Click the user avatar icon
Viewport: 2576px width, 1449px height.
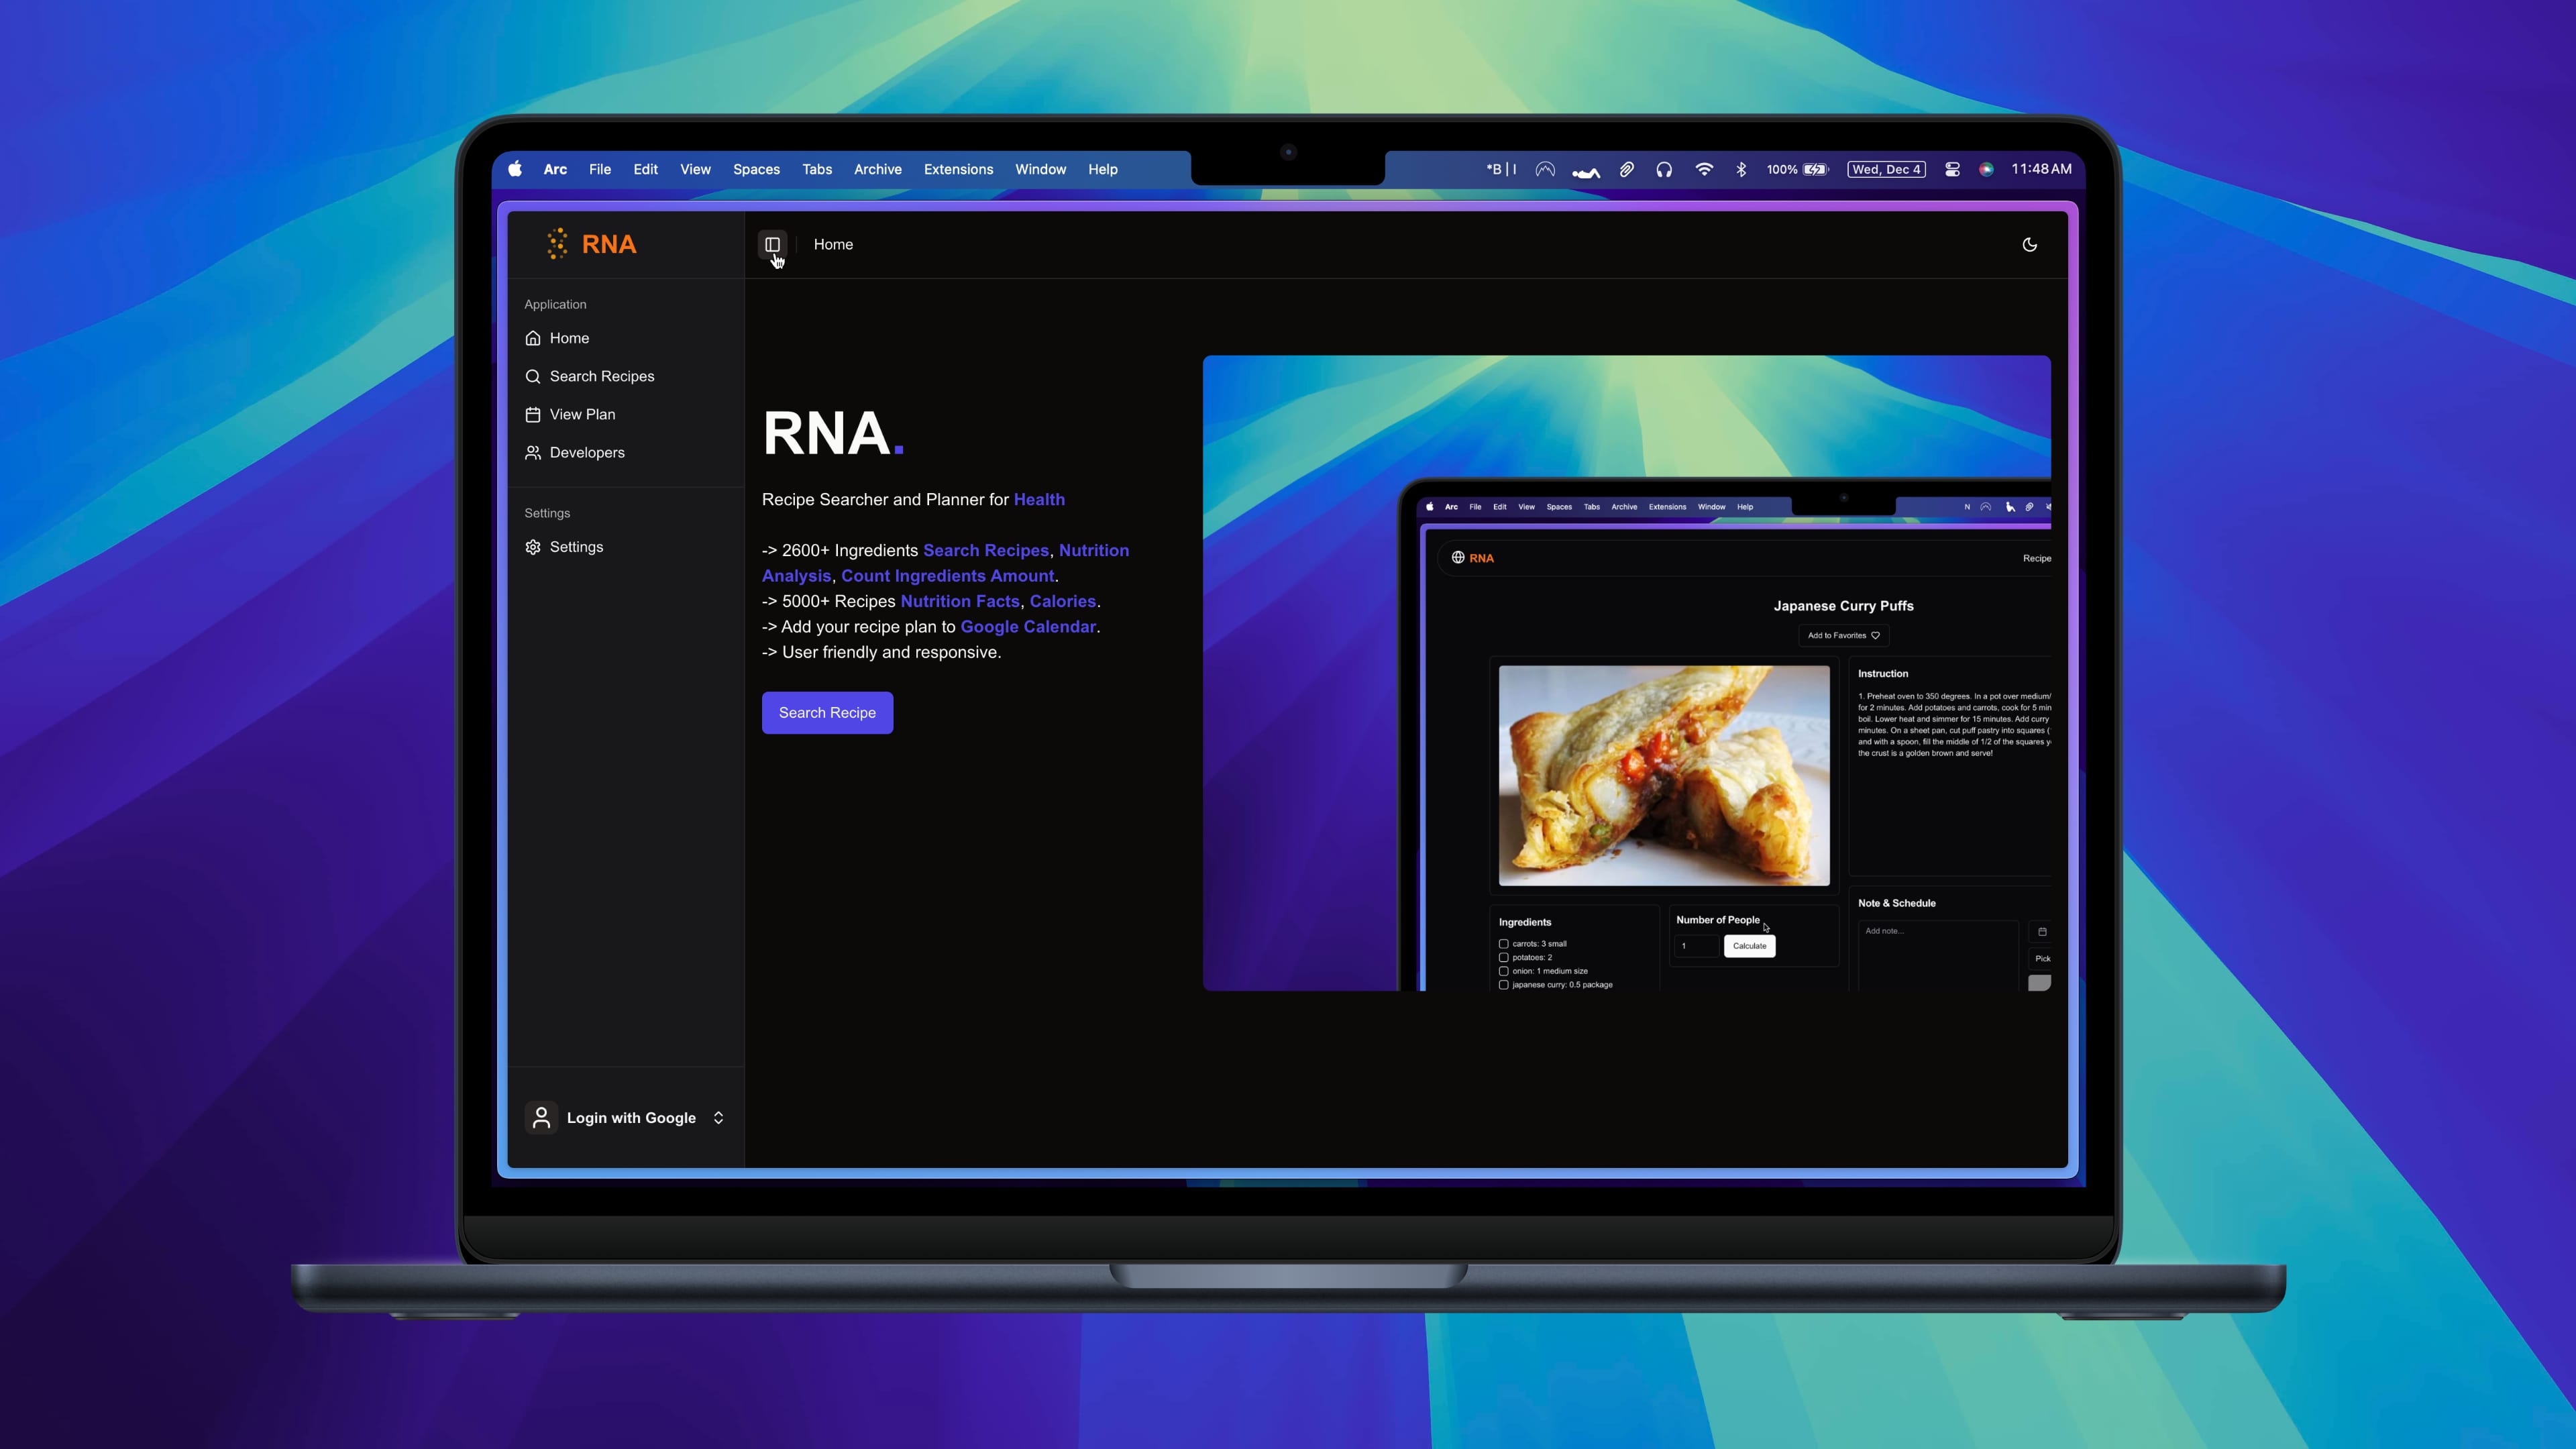[x=541, y=1117]
